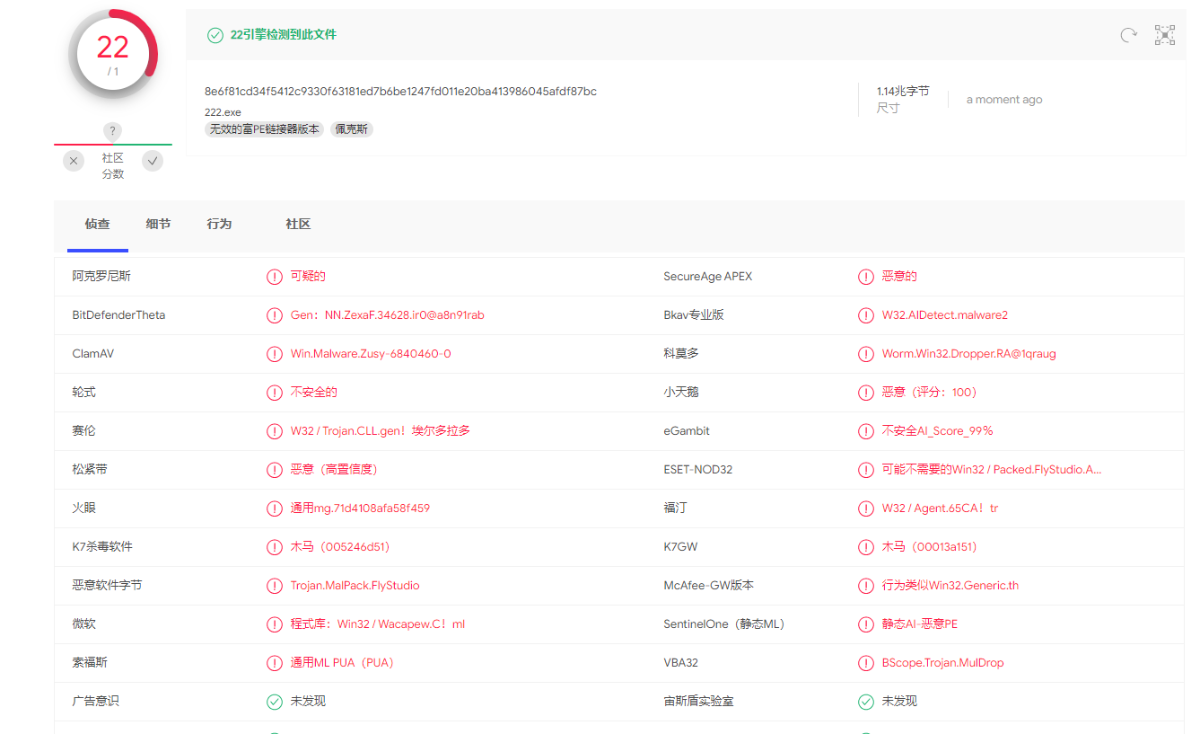Switch to the 细节 details tab

tap(158, 224)
